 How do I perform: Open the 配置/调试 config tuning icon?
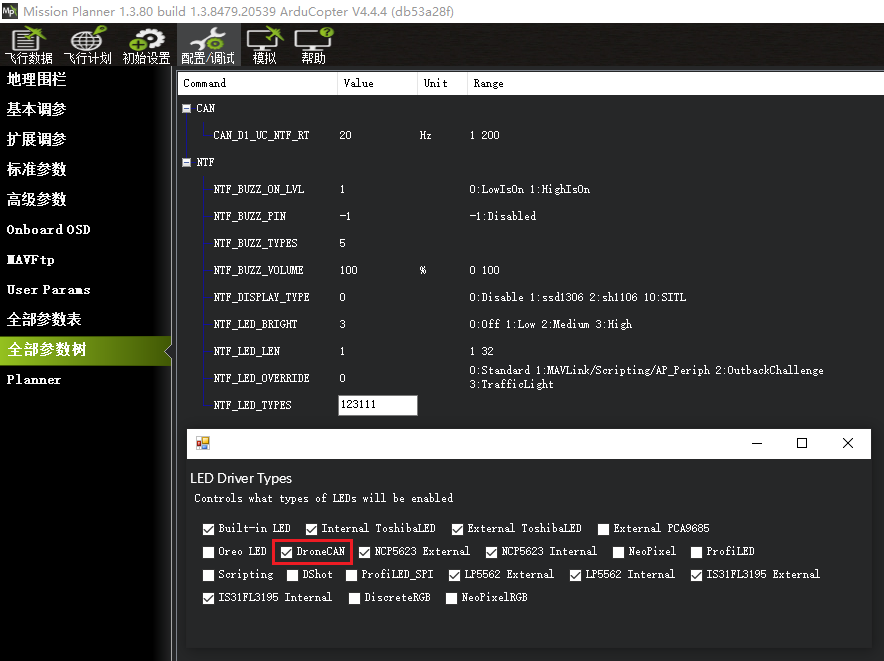tap(208, 45)
